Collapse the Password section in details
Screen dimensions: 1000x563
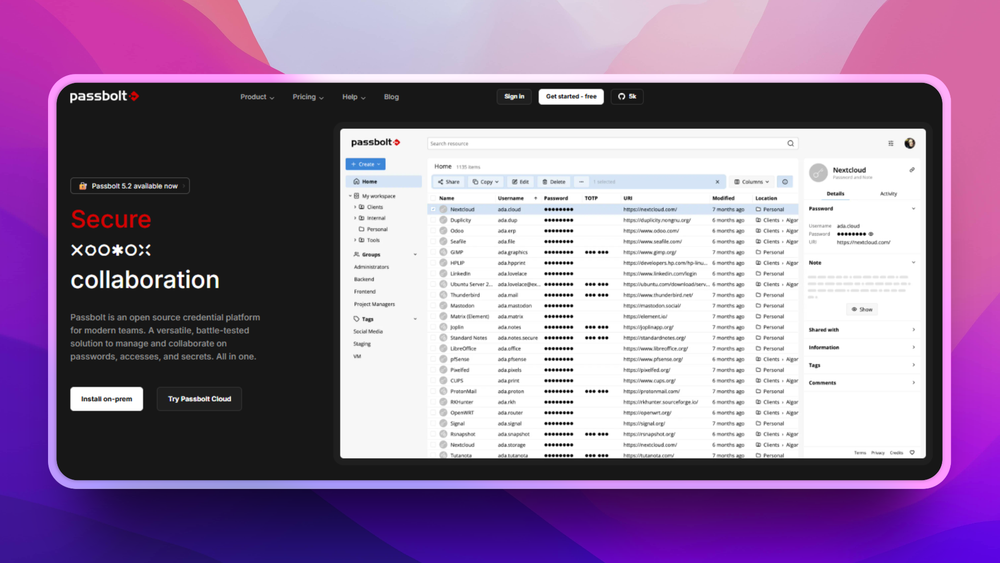tap(913, 208)
